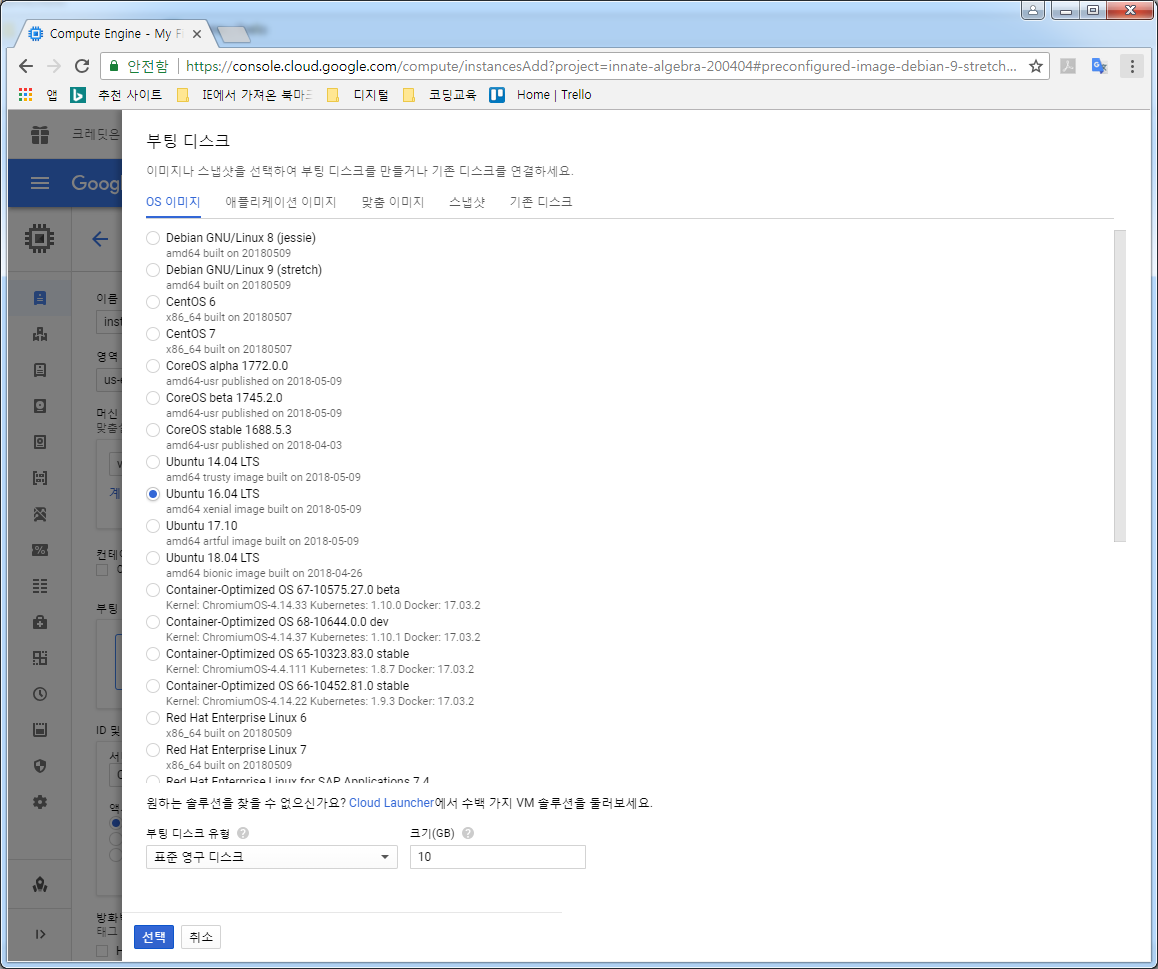
Task: Open the 표준 영구 디스크 disk type dropdown
Action: pos(272,857)
